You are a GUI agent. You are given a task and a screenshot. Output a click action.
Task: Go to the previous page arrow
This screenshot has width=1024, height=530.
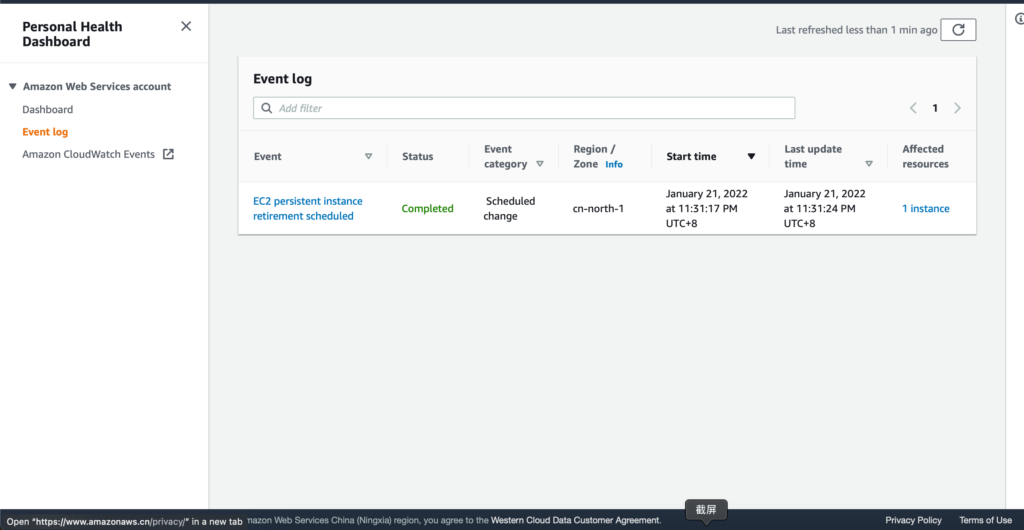[913, 108]
